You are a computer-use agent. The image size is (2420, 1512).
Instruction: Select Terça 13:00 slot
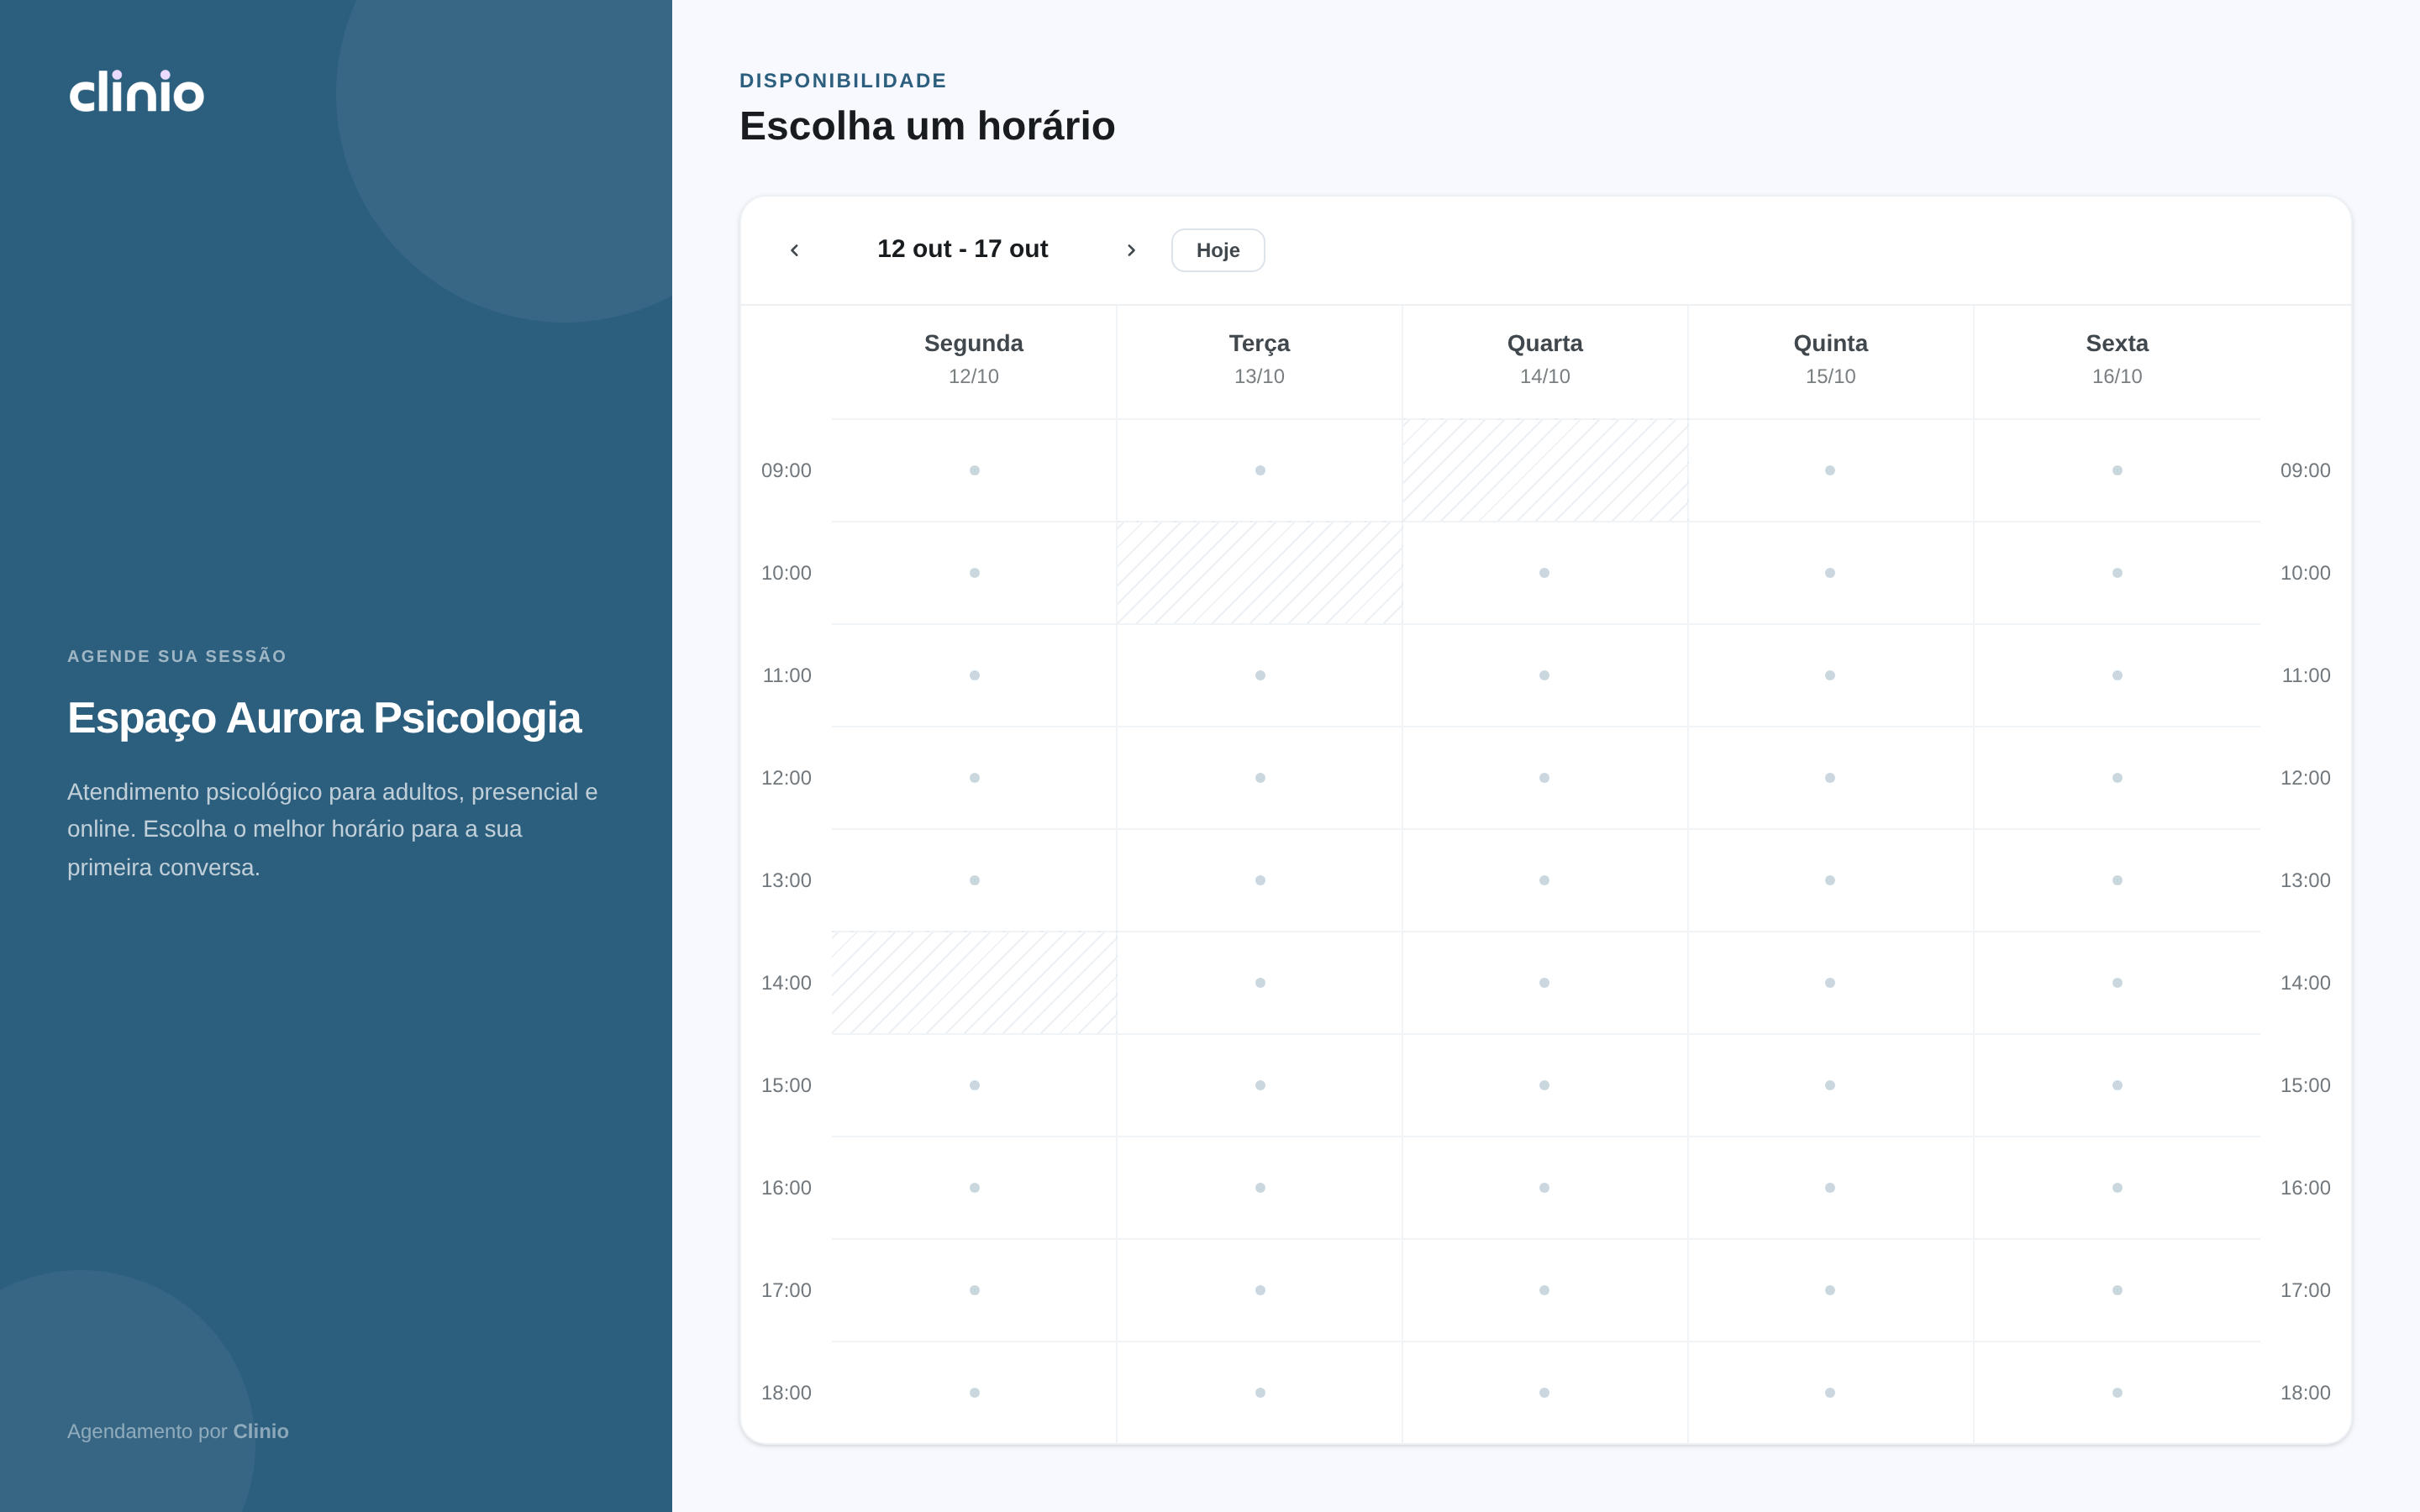click(1260, 880)
